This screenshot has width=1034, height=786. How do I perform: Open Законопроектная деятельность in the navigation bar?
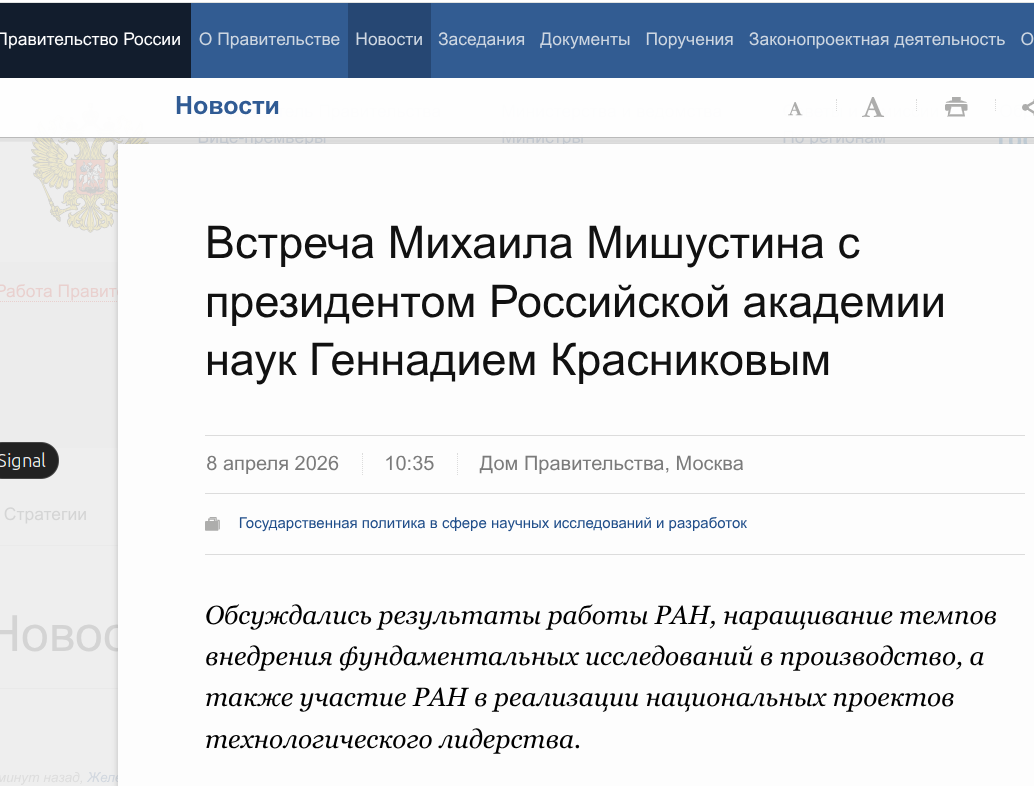(877, 39)
